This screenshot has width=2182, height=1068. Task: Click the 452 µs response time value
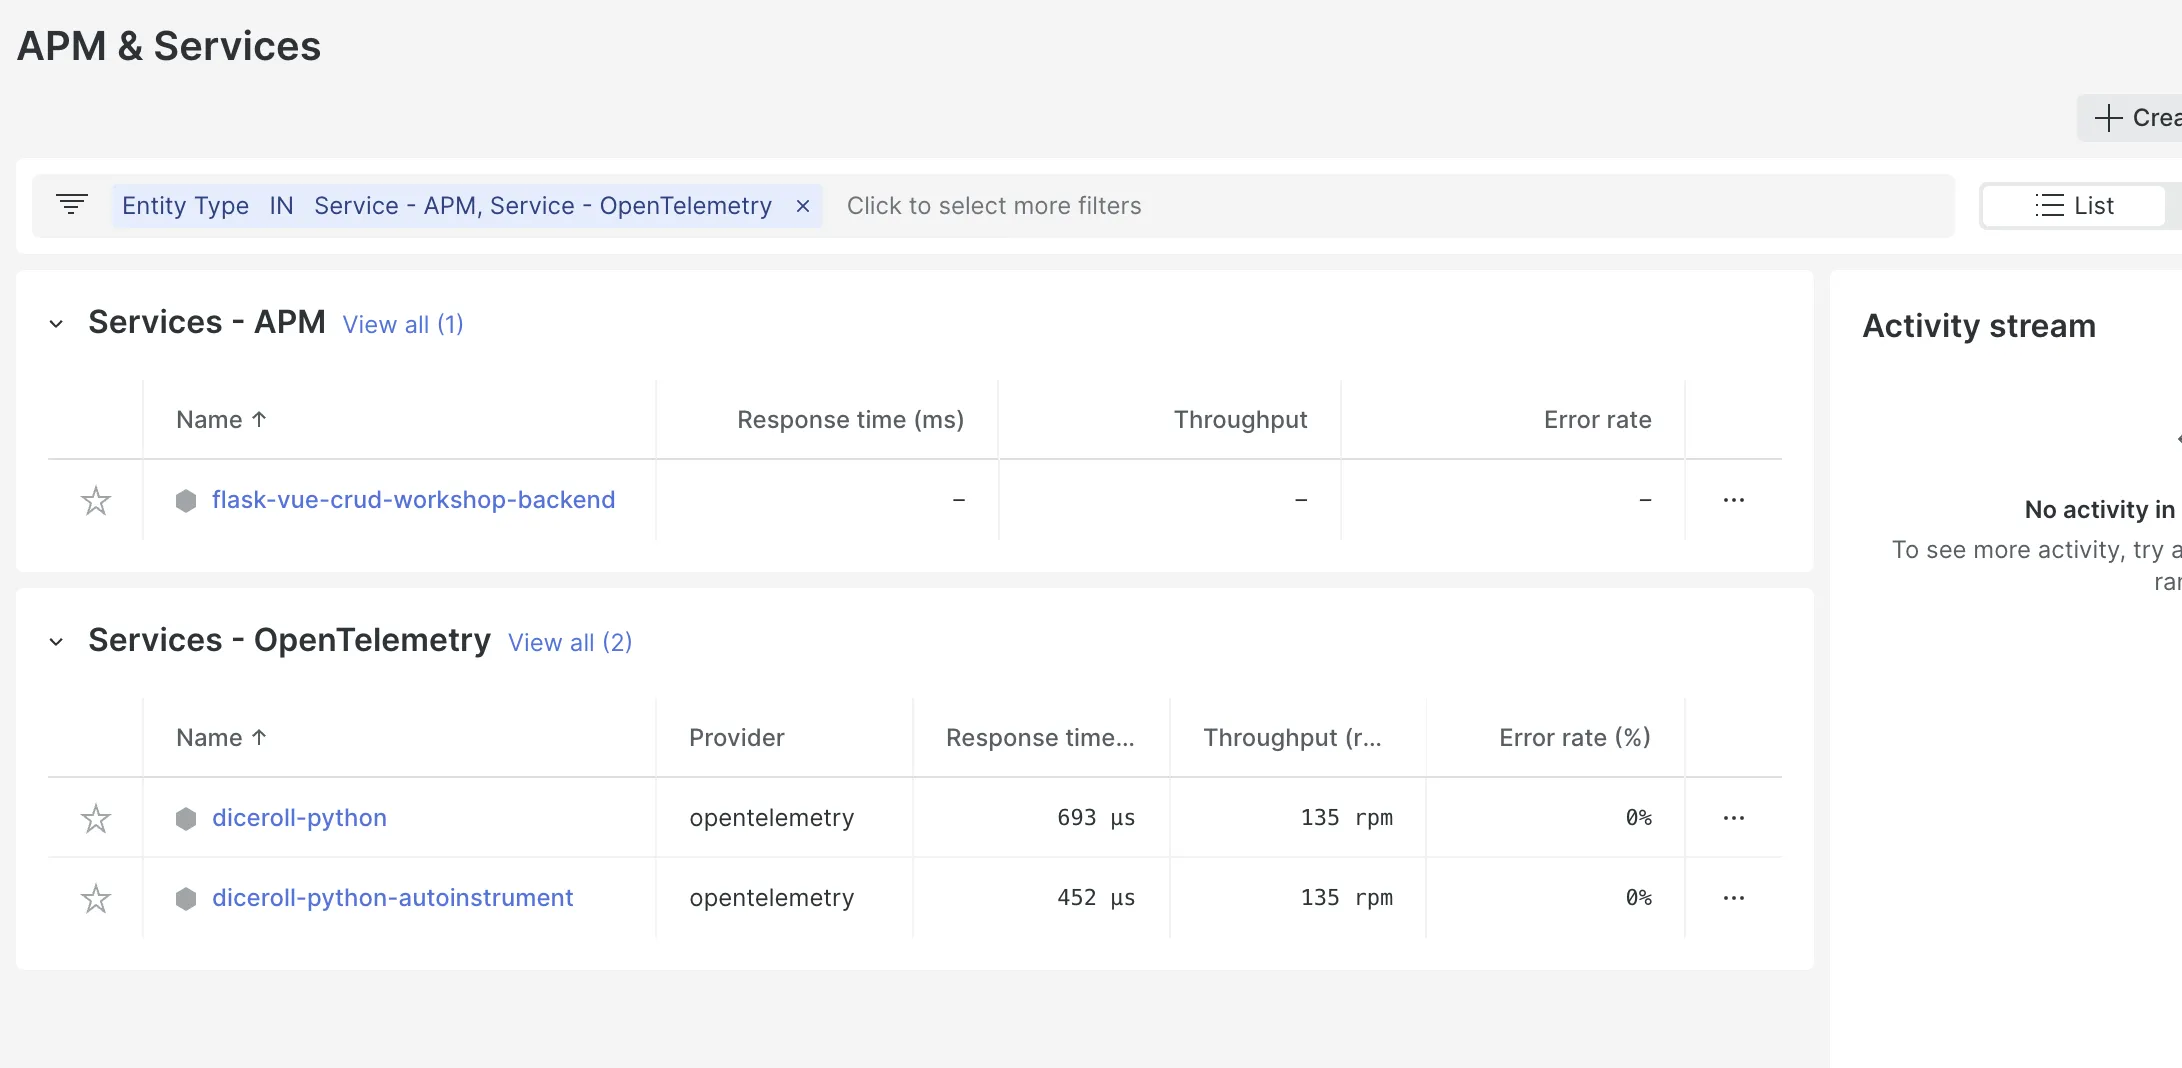tap(1096, 898)
